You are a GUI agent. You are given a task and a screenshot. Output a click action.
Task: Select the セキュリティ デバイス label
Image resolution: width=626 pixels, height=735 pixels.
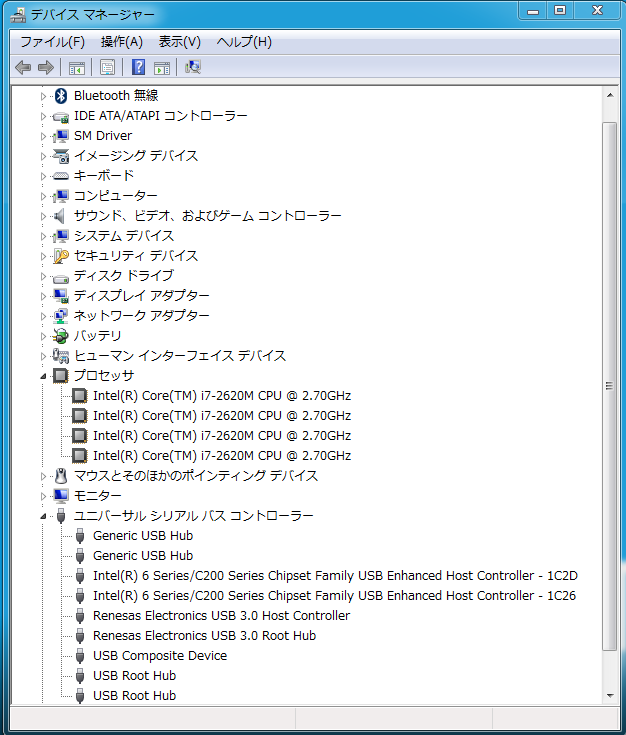click(136, 255)
